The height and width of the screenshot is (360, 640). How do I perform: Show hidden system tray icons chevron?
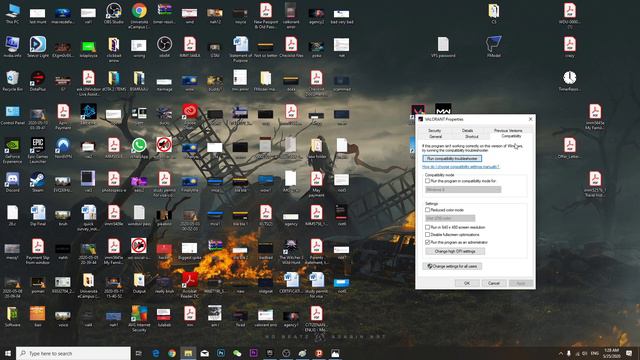(560, 353)
